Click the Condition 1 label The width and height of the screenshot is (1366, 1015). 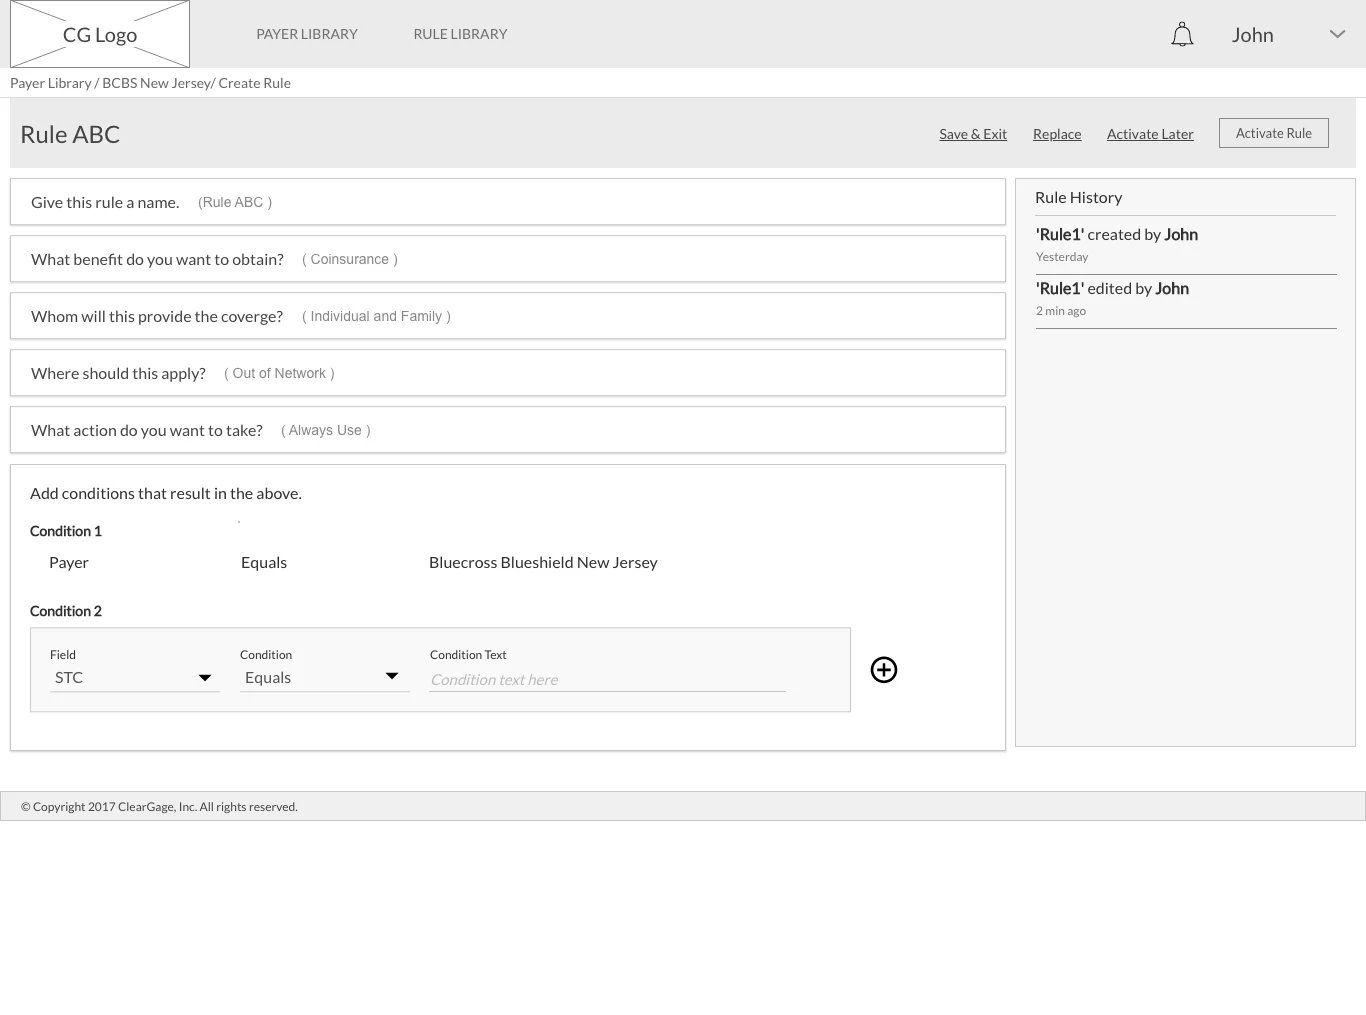pyautogui.click(x=66, y=531)
